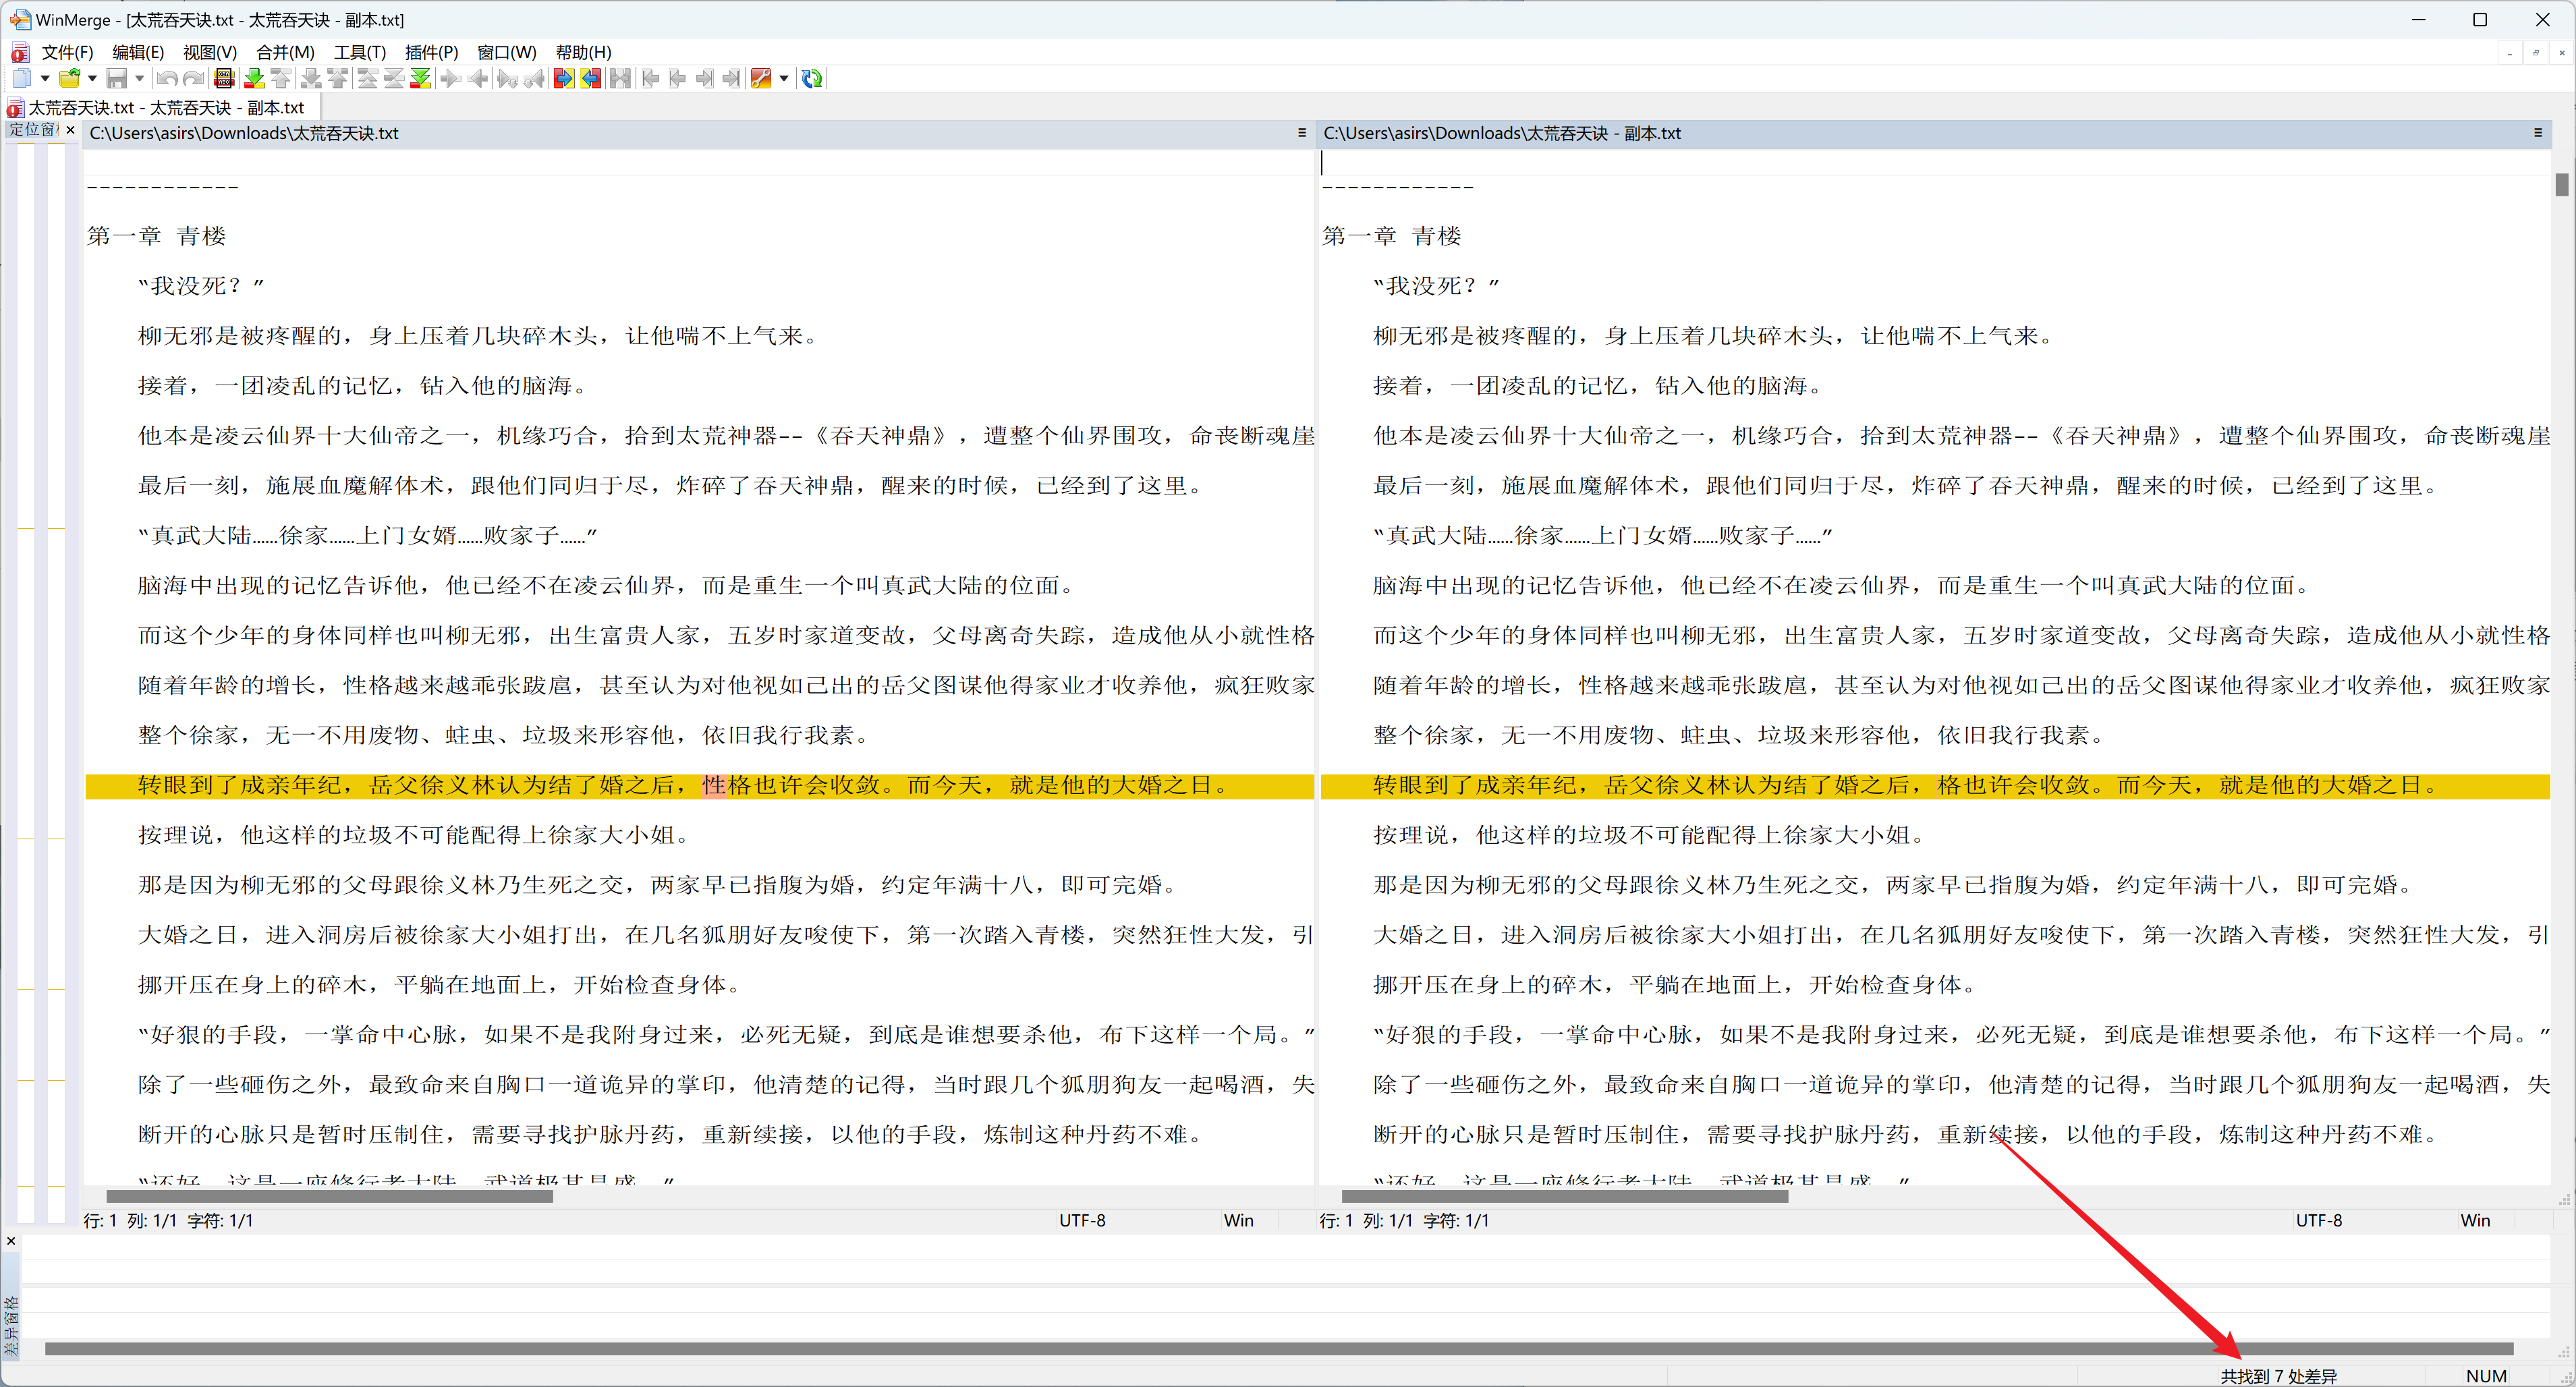2576x1387 pixels.
Task: Refresh the comparison with the blue-green arrows icon
Action: pos(812,78)
